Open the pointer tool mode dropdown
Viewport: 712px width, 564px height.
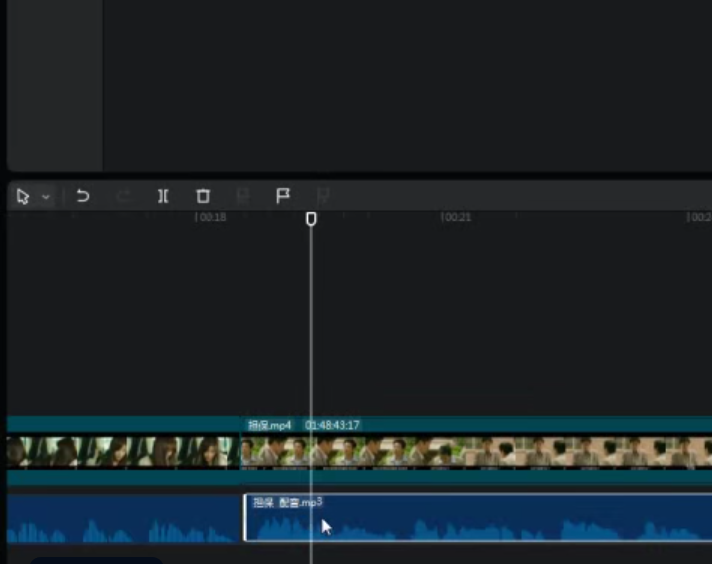46,197
